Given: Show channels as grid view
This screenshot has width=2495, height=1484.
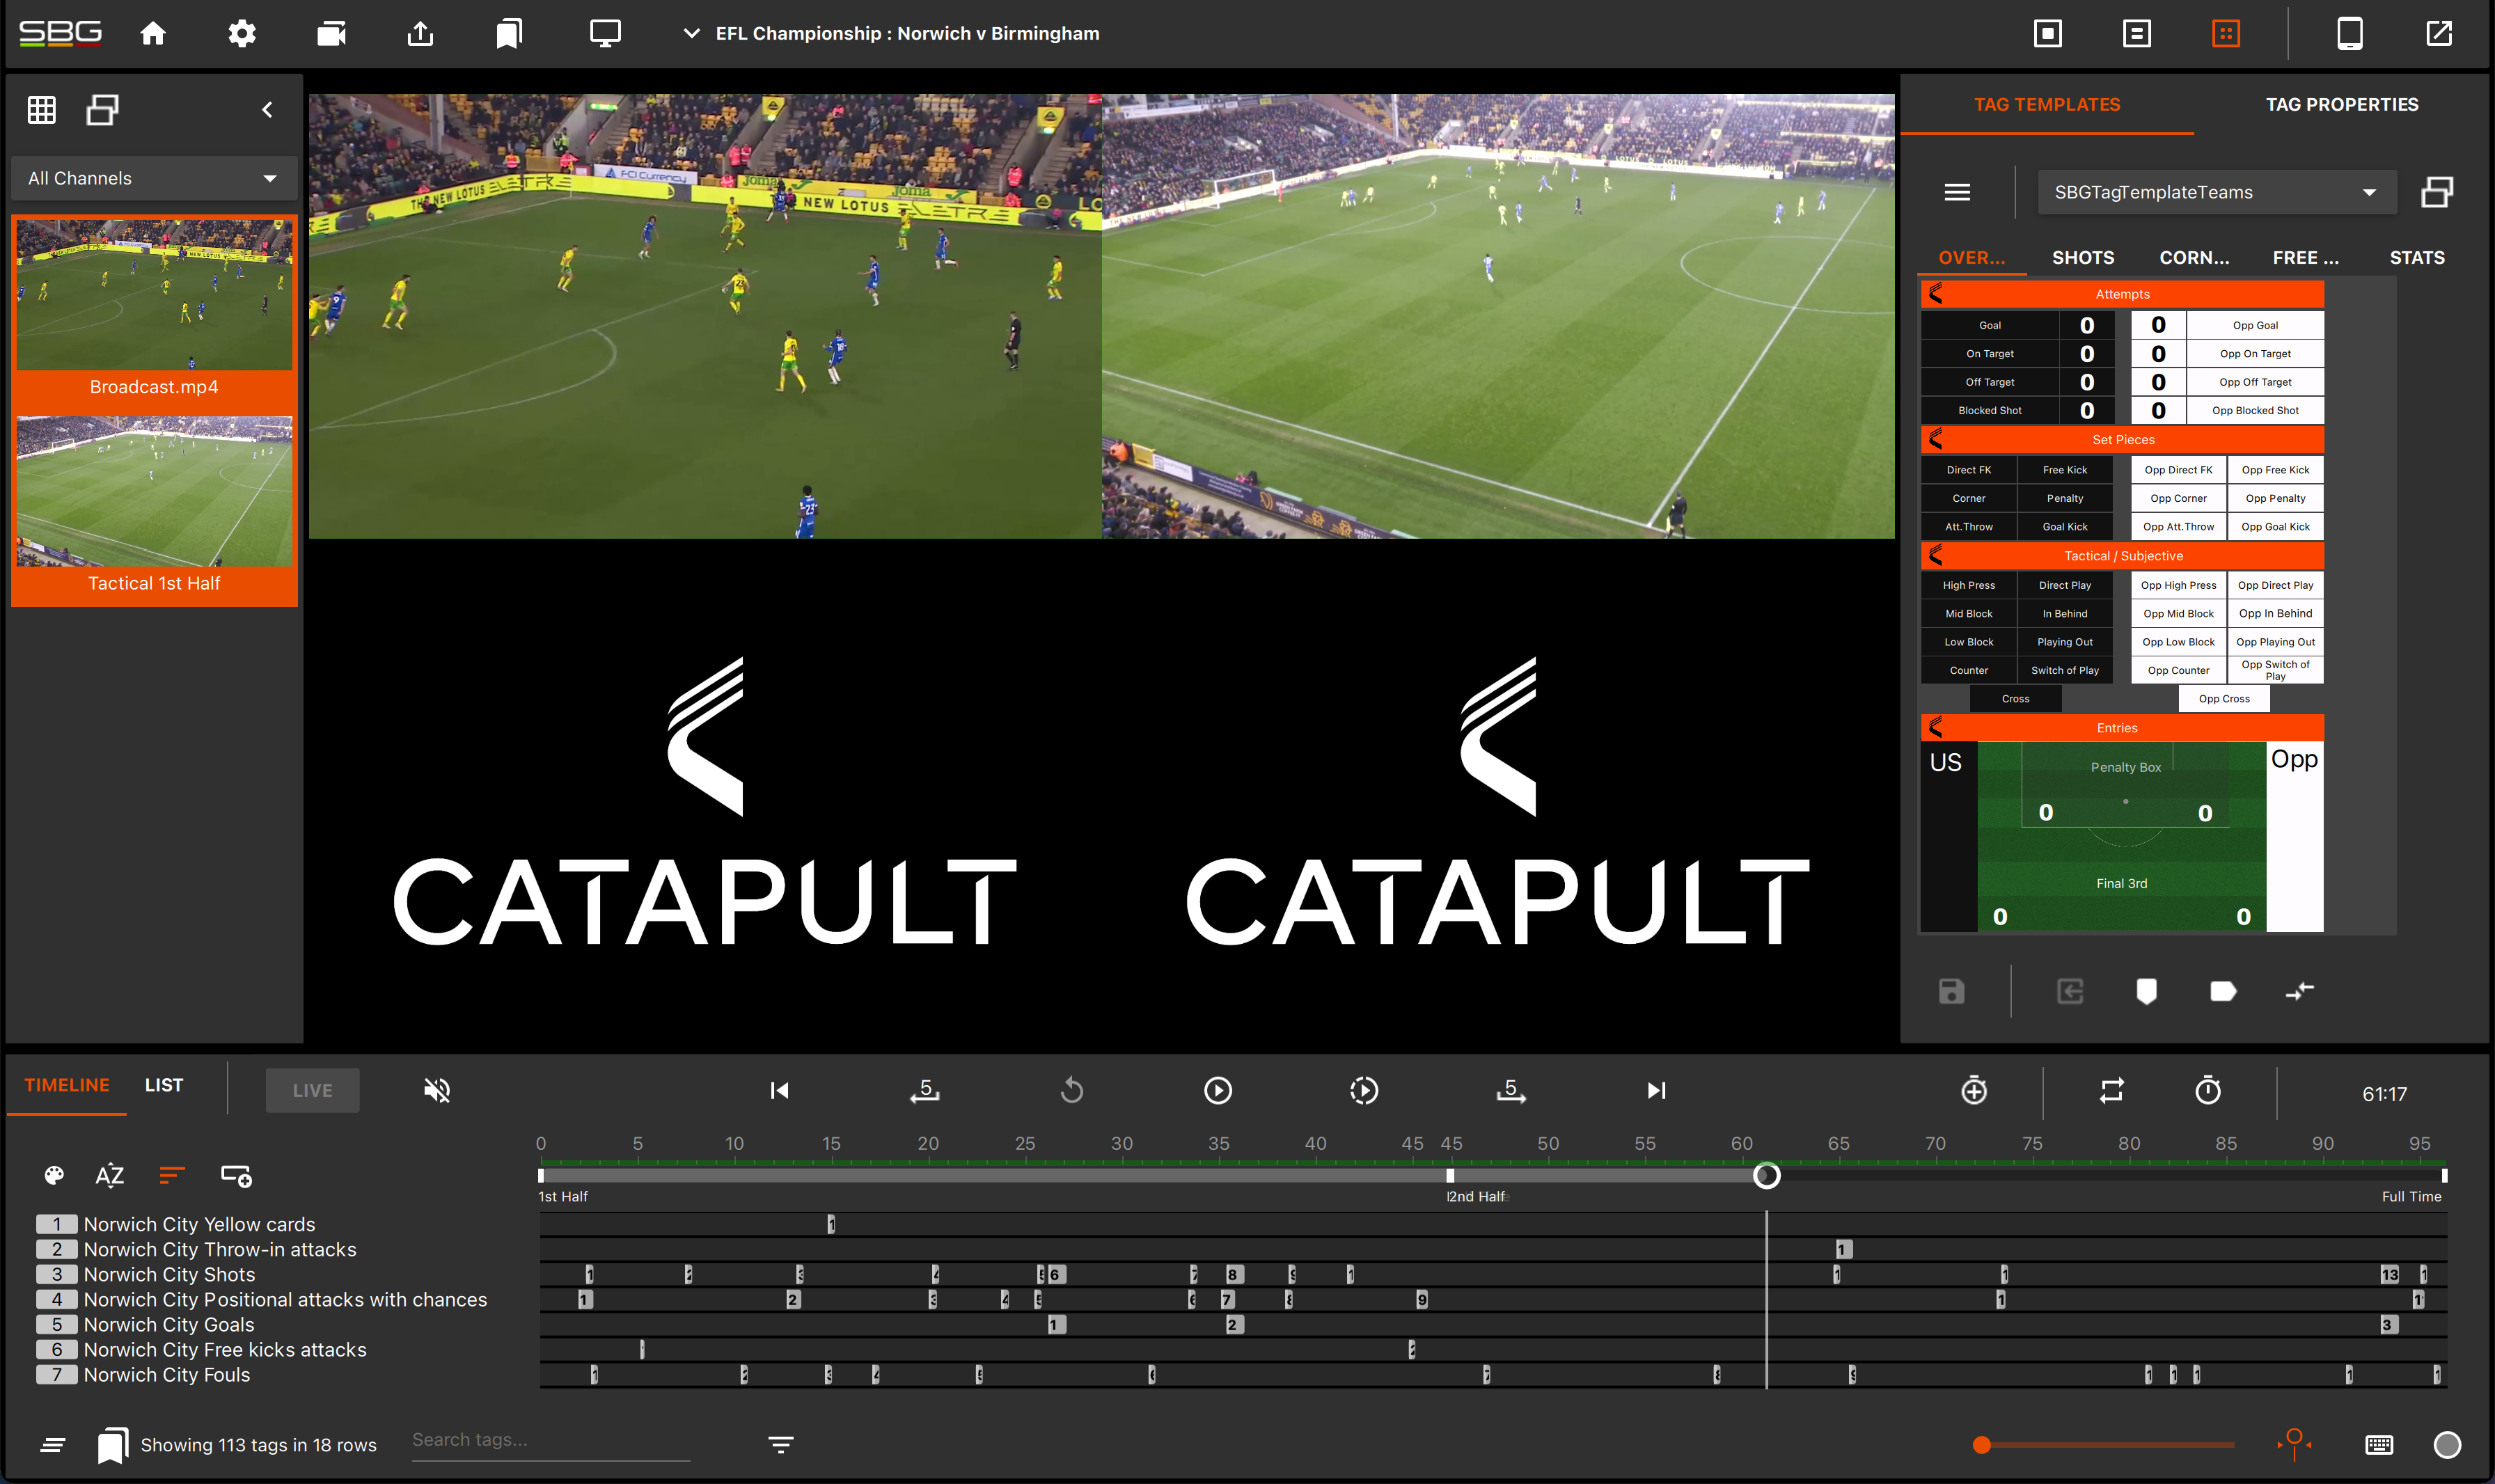Looking at the screenshot, I should [x=41, y=110].
